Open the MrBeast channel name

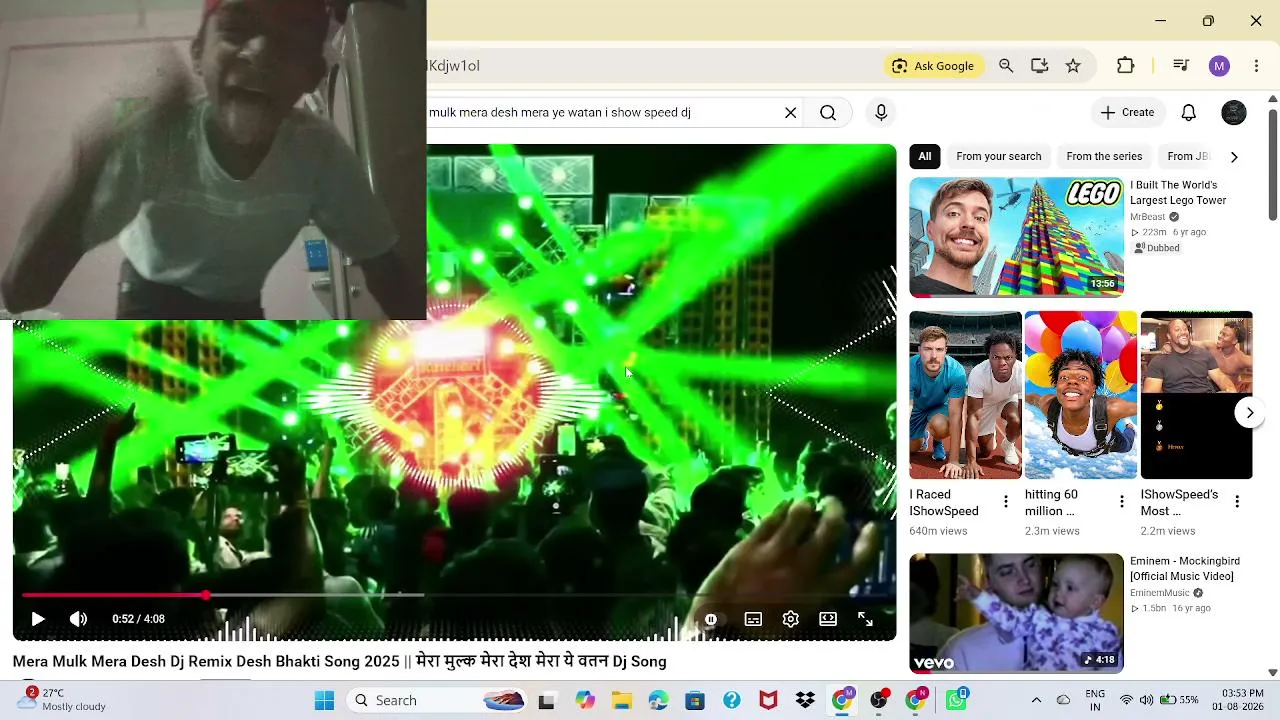[x=1148, y=217]
